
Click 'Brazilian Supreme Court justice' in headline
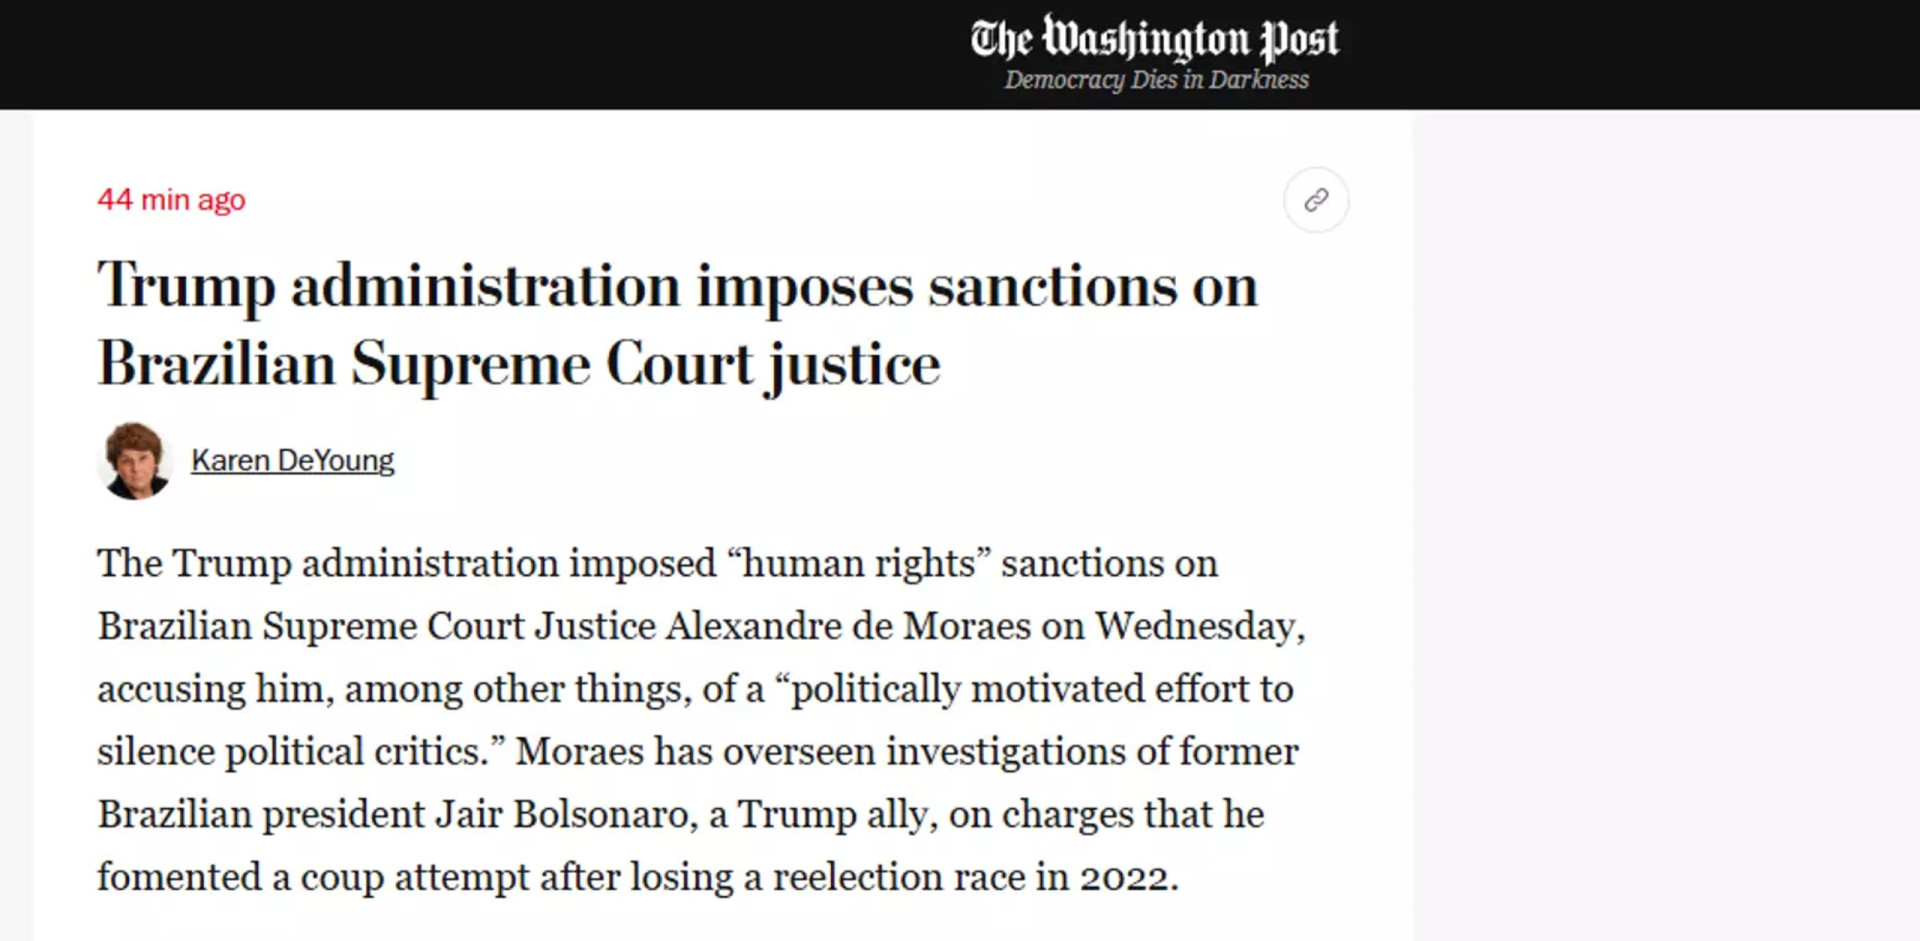point(519,364)
